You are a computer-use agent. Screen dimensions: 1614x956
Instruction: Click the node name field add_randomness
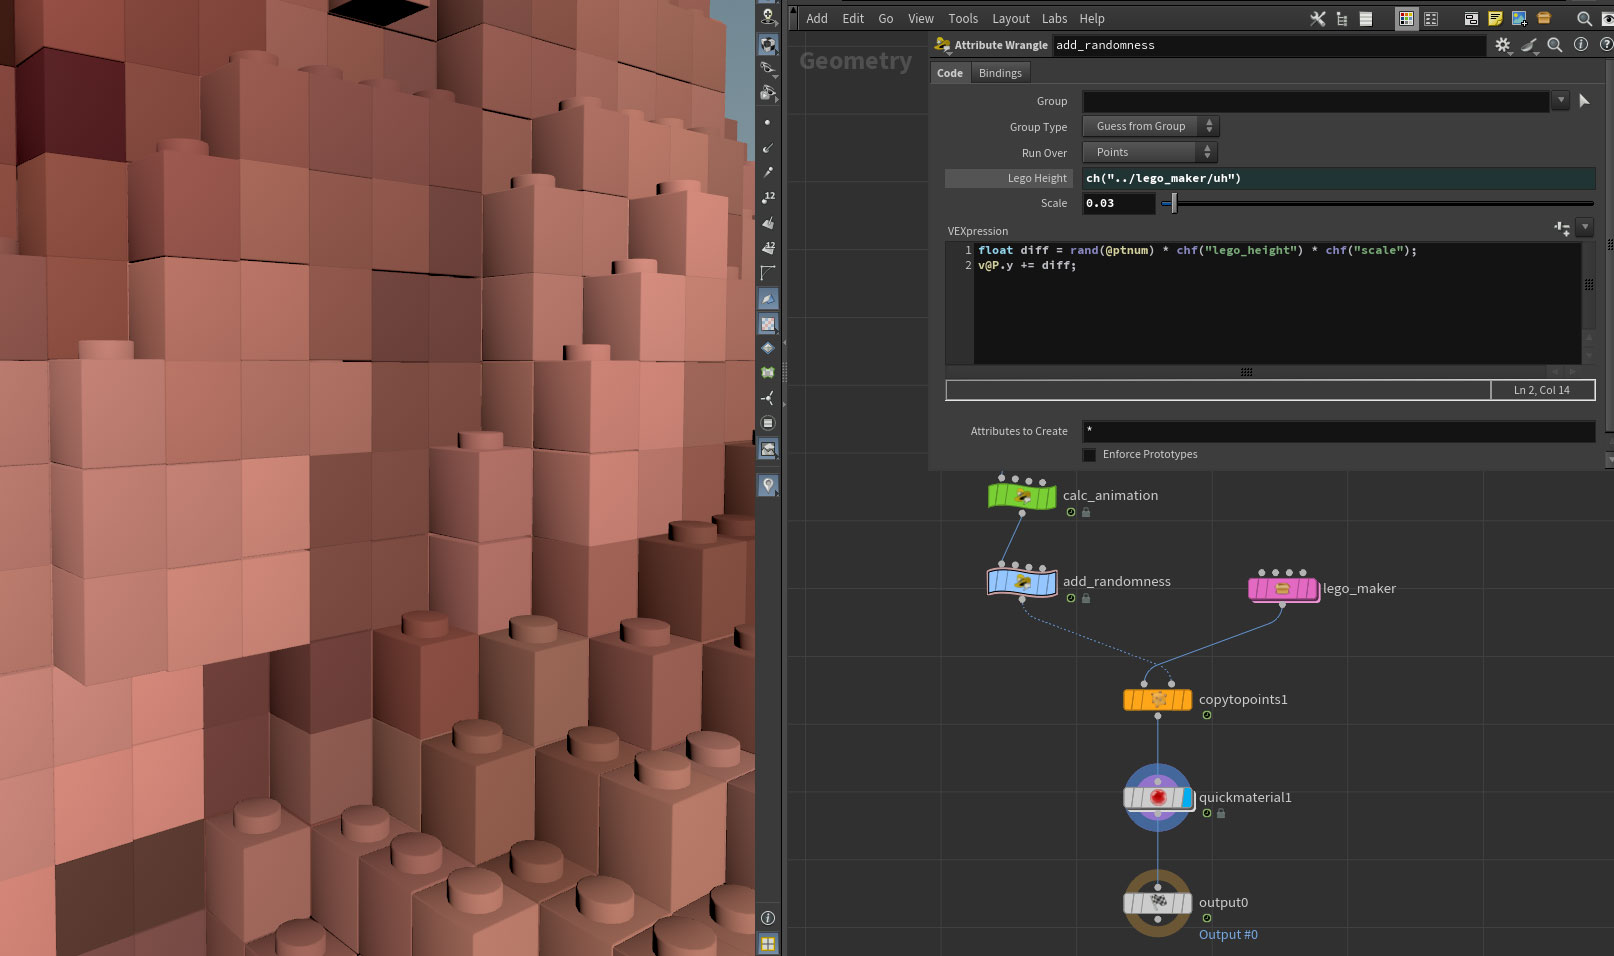click(1269, 45)
